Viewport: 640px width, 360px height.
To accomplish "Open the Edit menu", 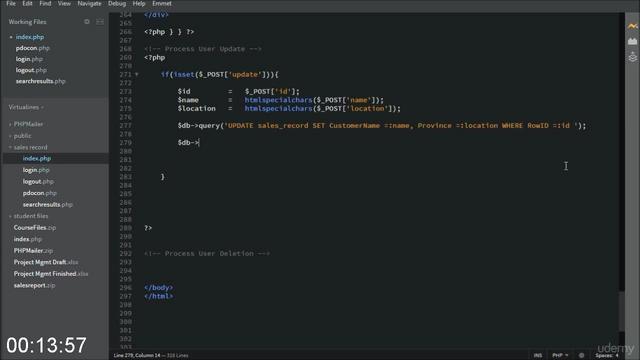I will pos(27,4).
